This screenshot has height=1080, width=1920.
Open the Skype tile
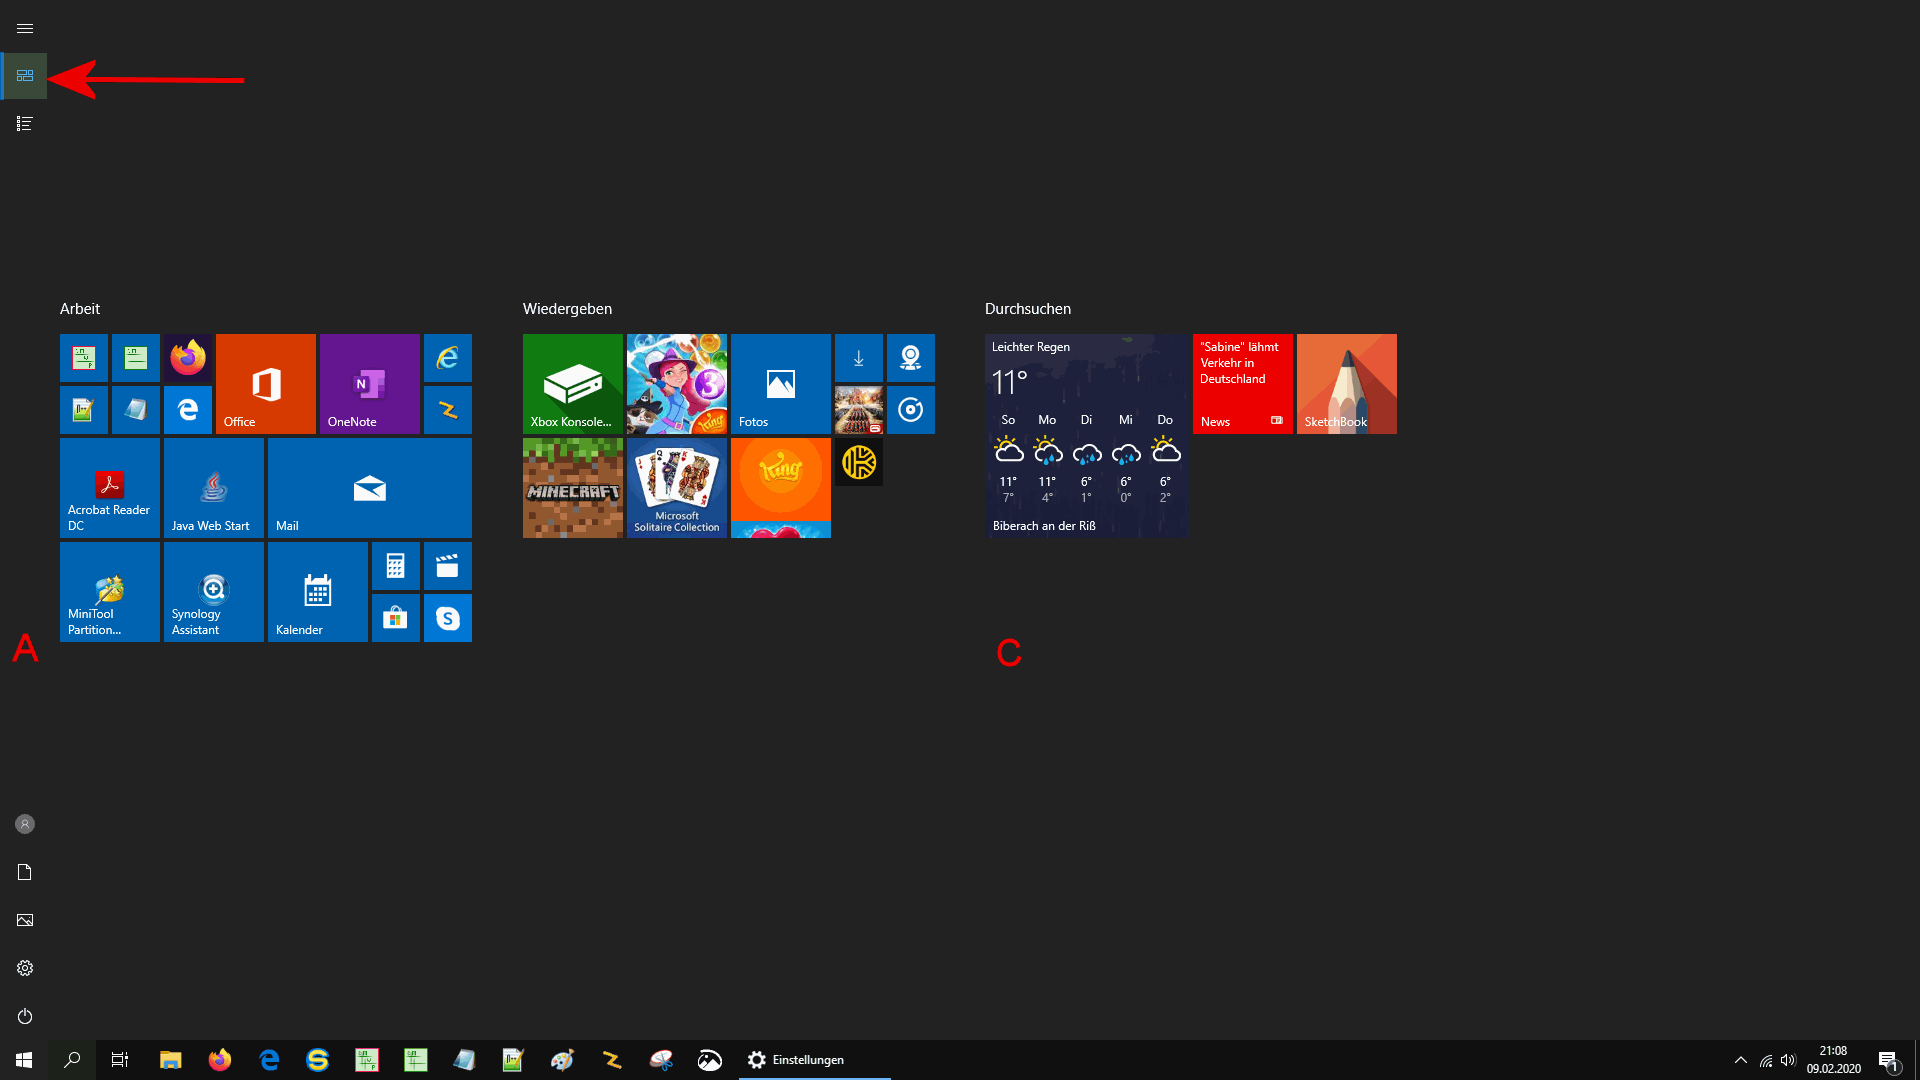tap(448, 618)
